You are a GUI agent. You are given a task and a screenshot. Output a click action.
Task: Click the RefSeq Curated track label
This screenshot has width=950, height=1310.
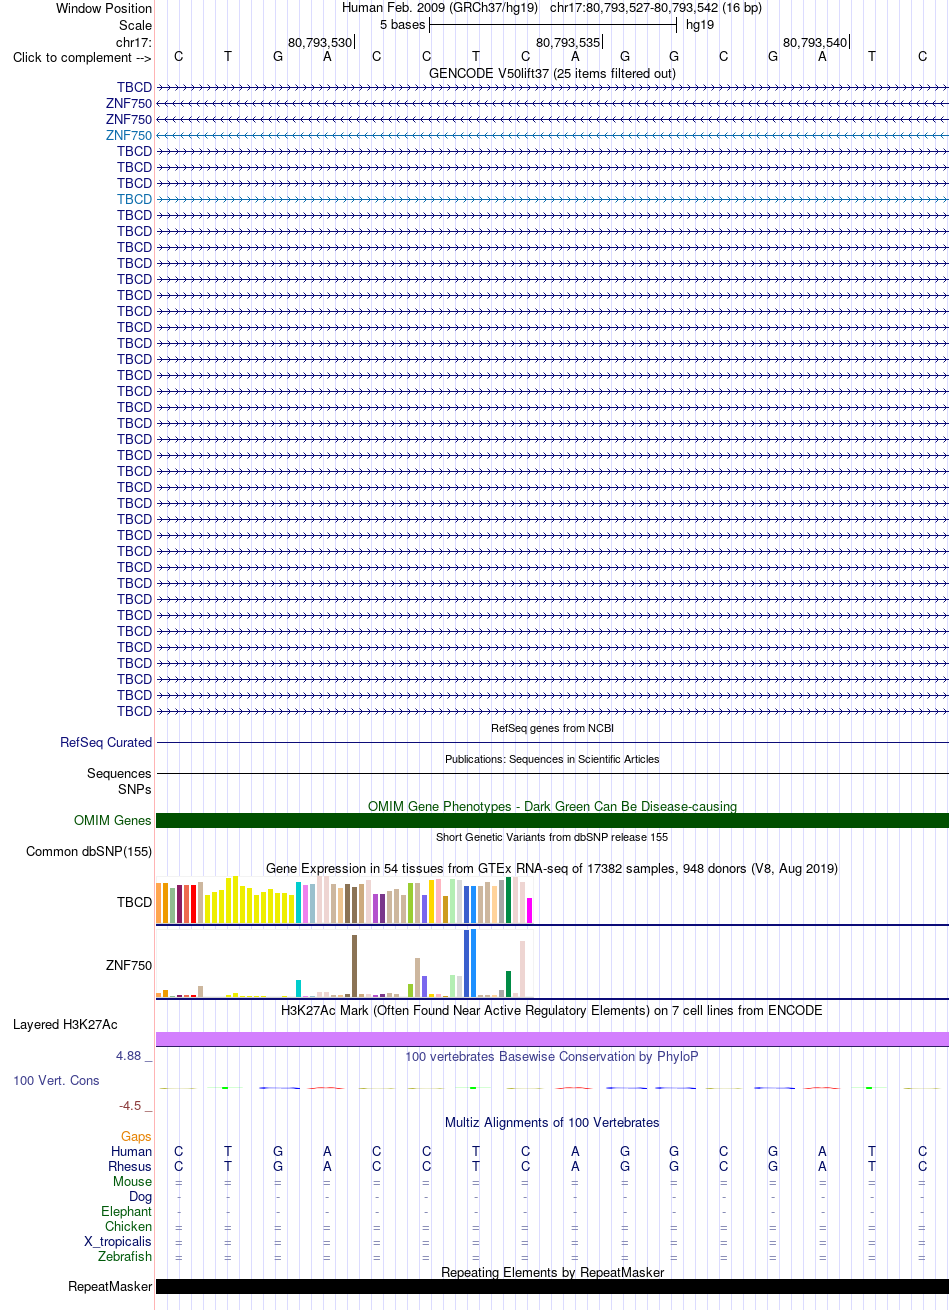coord(106,743)
